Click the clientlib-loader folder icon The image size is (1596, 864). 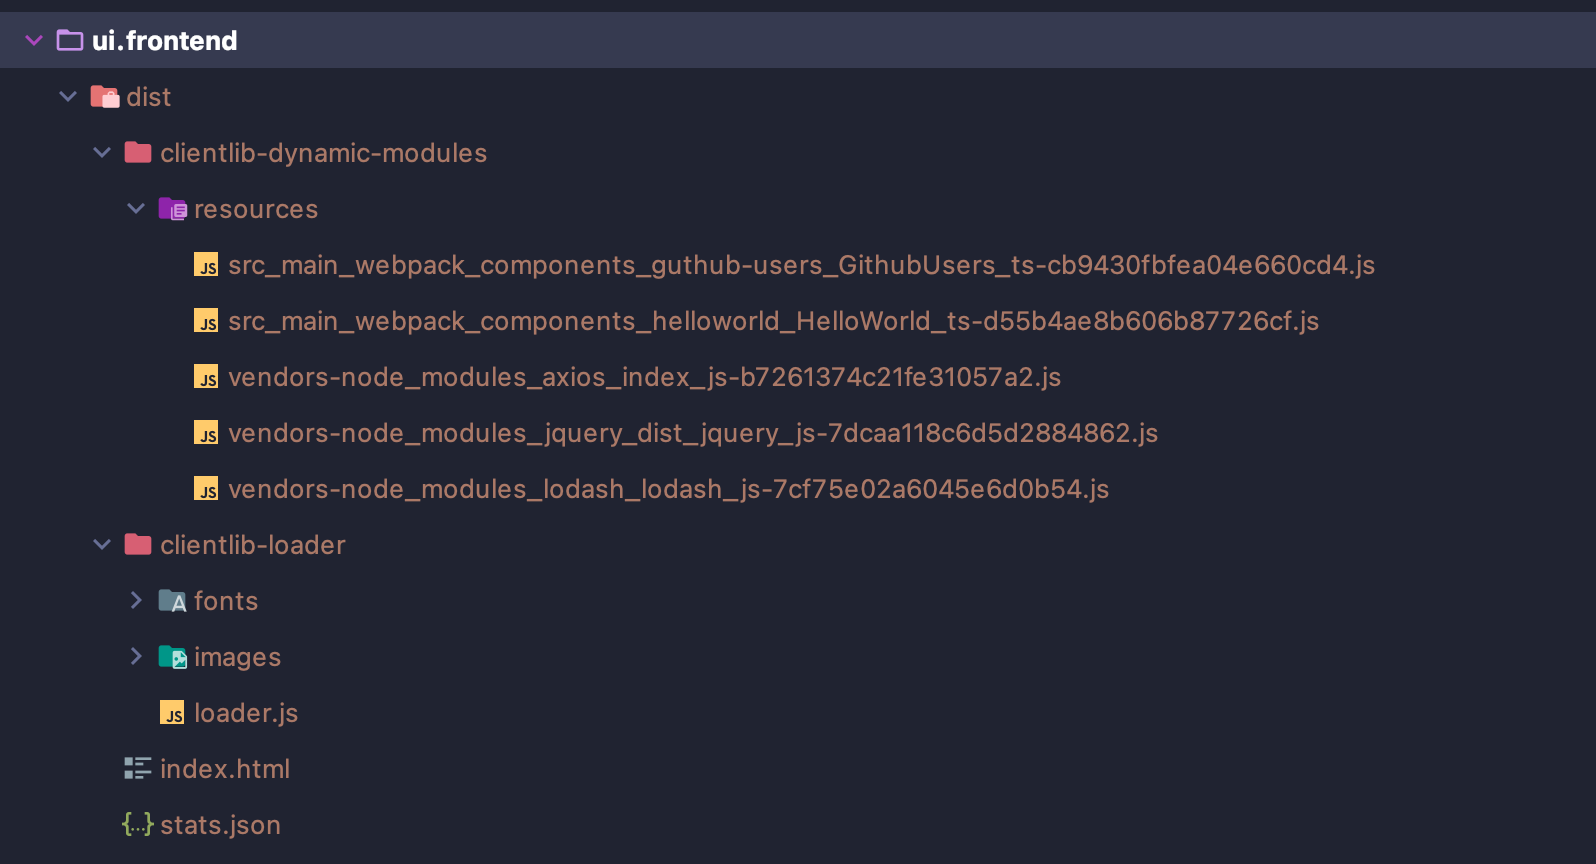click(x=138, y=544)
